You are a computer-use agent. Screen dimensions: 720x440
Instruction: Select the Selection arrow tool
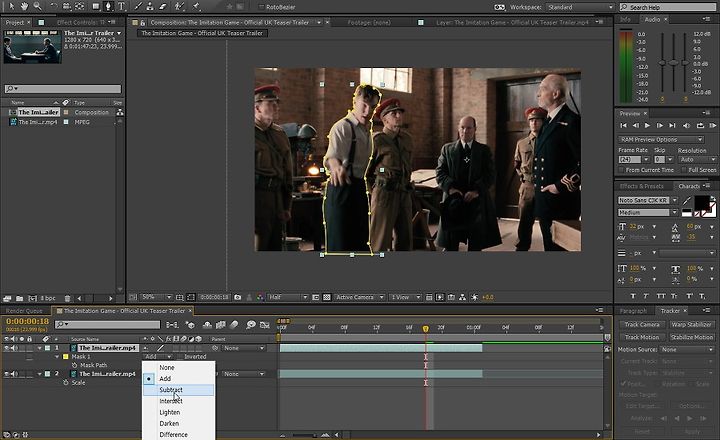tap(11, 6)
